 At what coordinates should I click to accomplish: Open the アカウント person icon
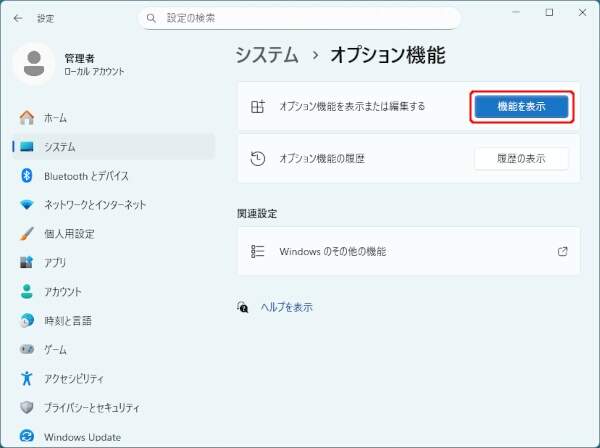(x=27, y=291)
